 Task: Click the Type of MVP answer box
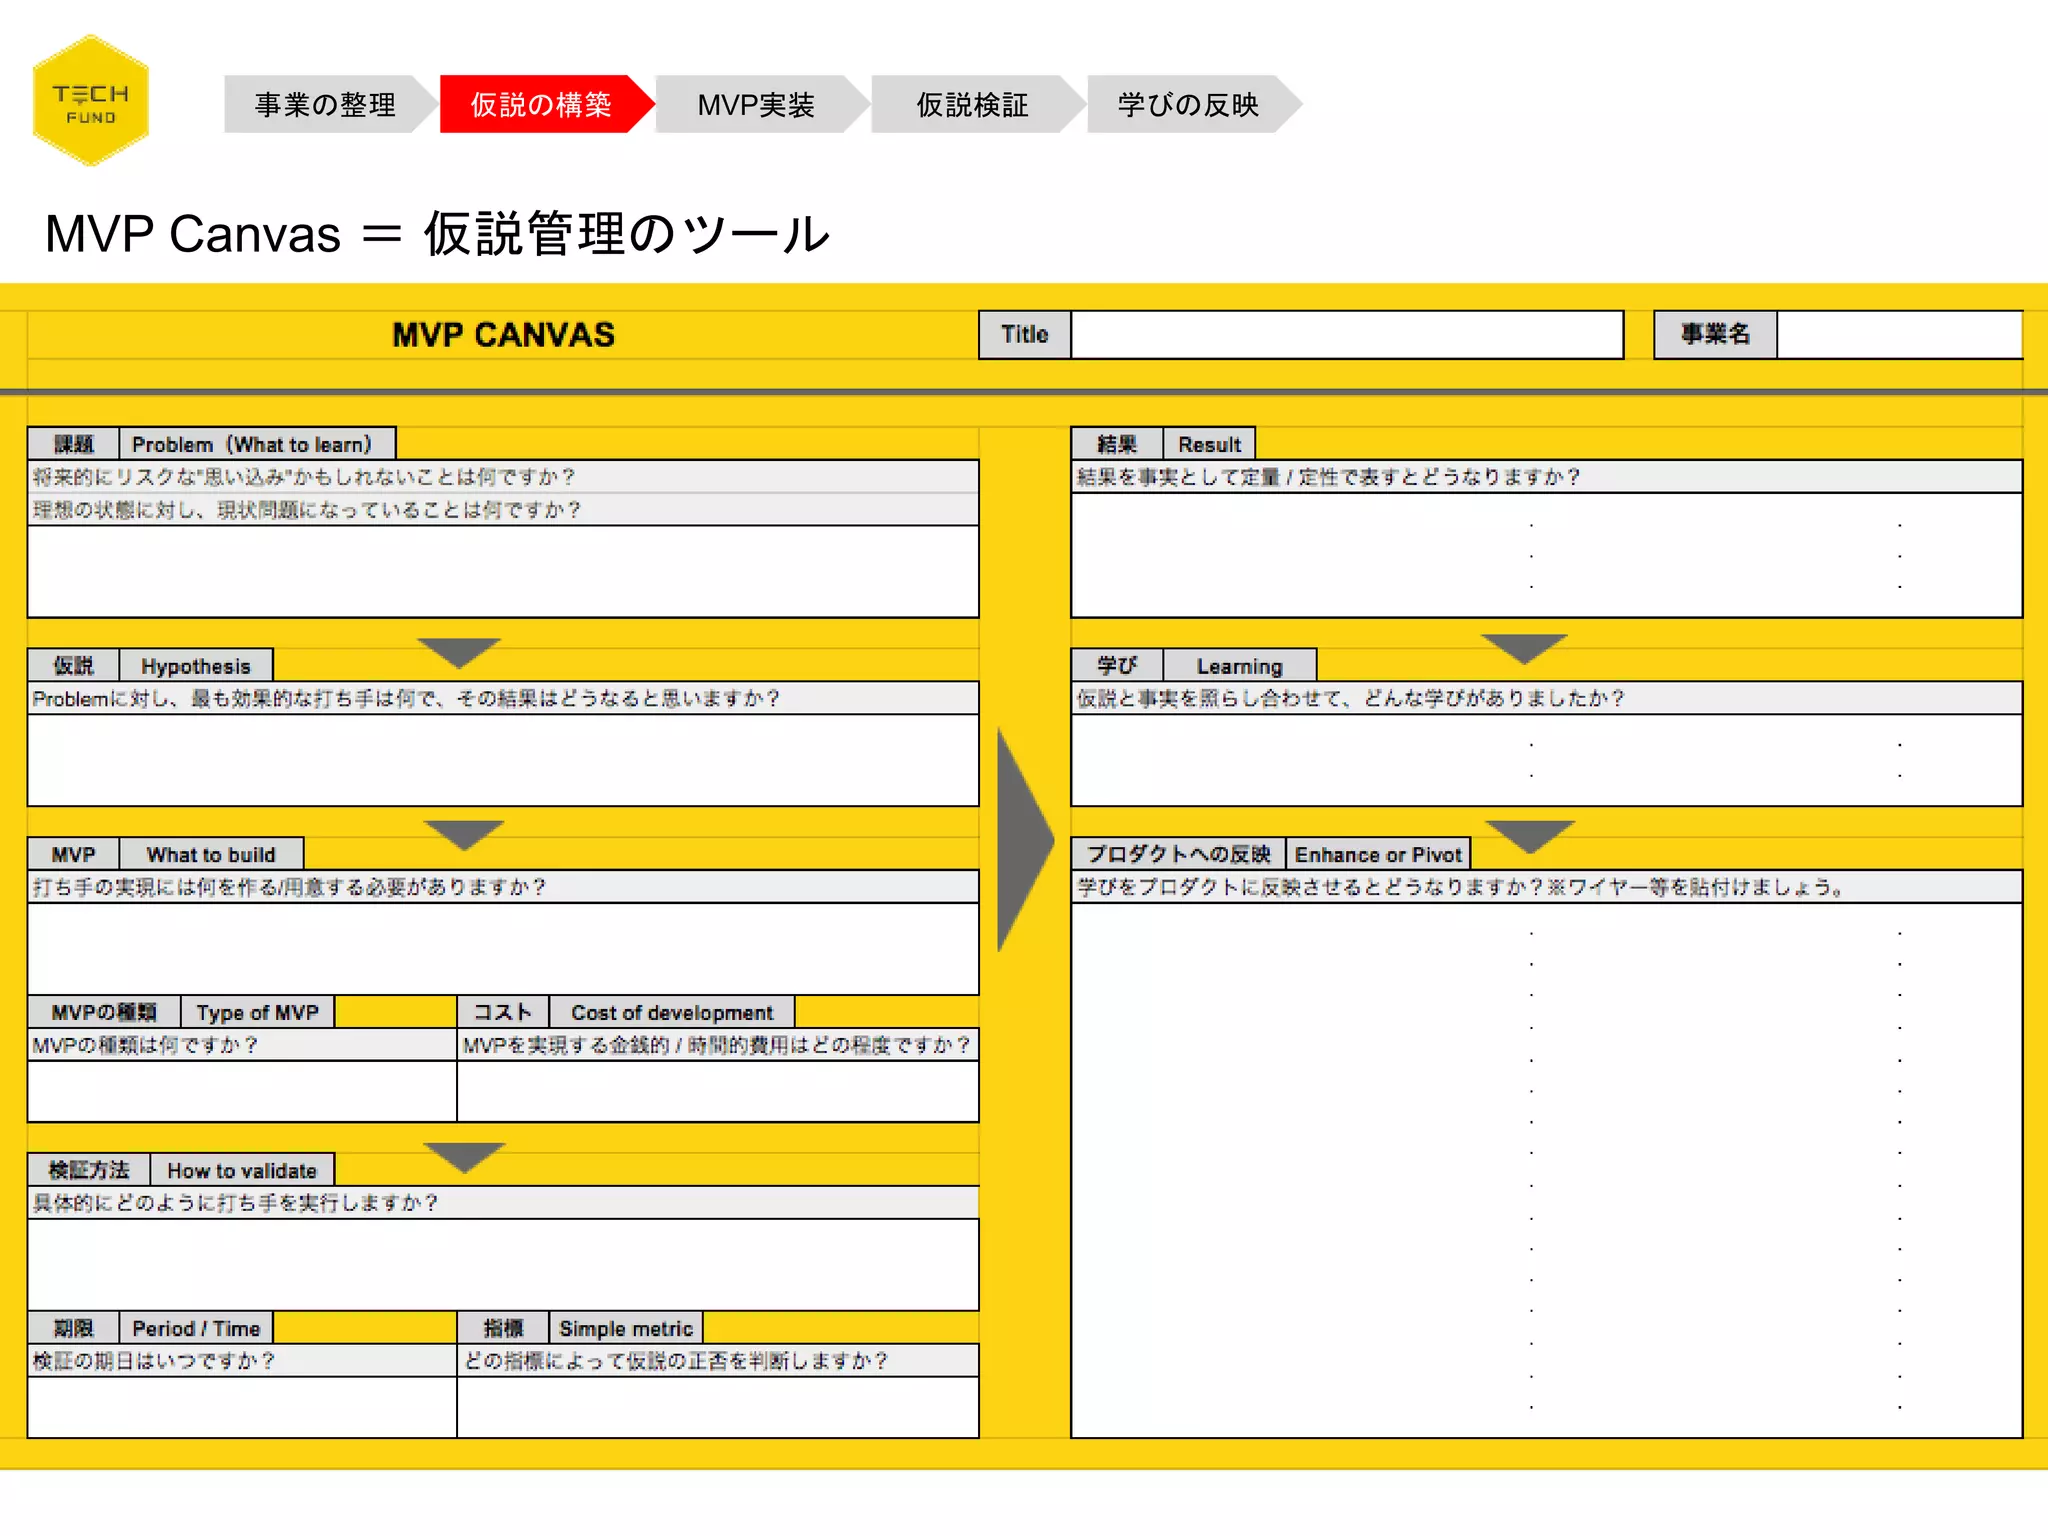242,1091
